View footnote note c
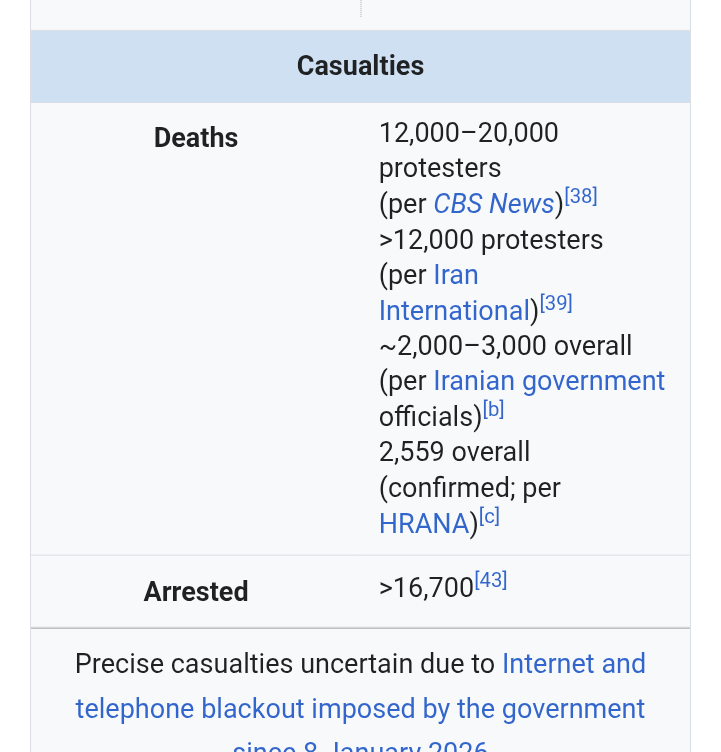The image size is (721, 752). point(489,517)
